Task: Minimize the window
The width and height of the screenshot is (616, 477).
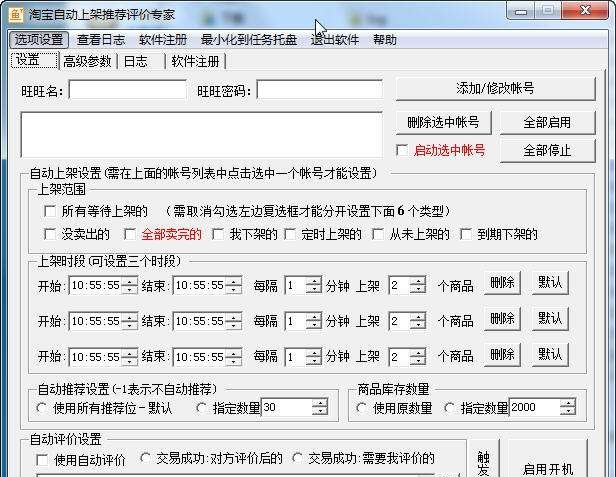Action: pyautogui.click(x=521, y=11)
